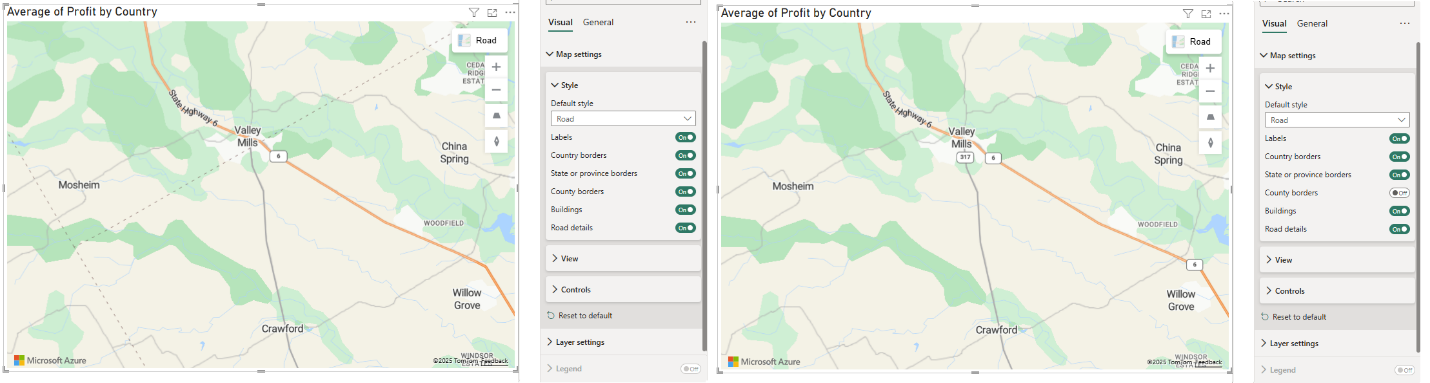Viewport: 1430px width, 383px height.
Task: Click the compass control on the right map
Action: coord(1210,142)
